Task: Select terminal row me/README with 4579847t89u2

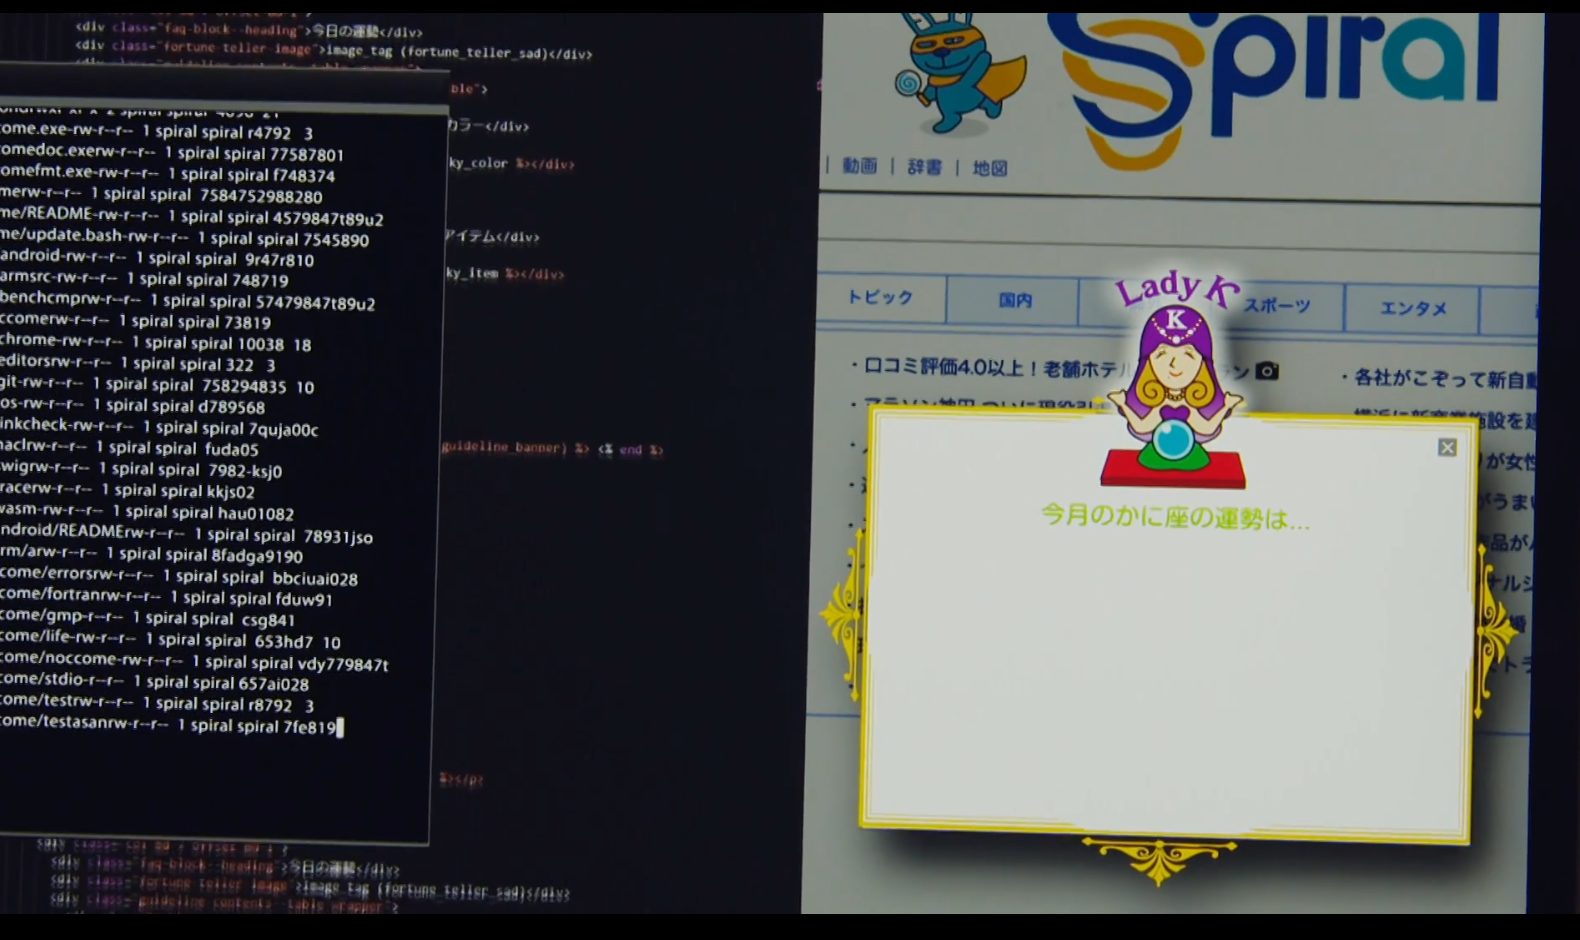Action: [192, 217]
